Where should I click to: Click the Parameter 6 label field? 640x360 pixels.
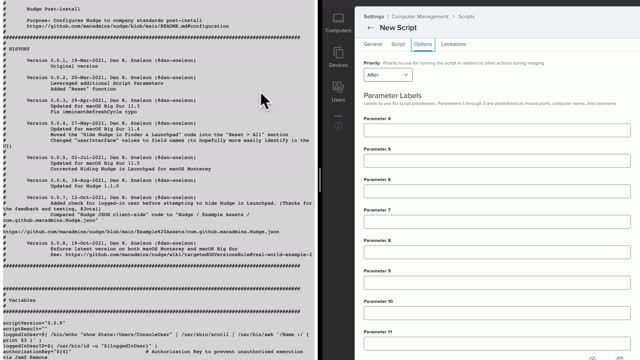497,191
